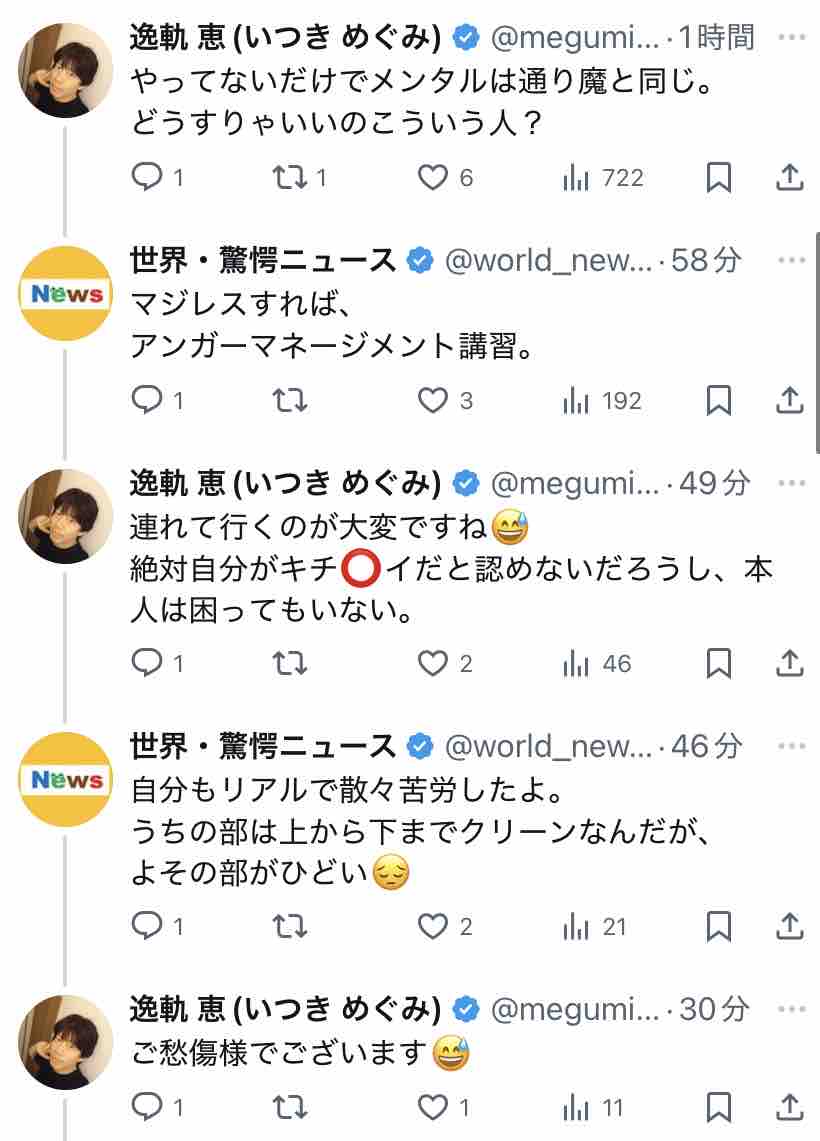The image size is (820, 1141).
Task: Click the News avatar on the 46分 tweet
Action: pos(67,779)
